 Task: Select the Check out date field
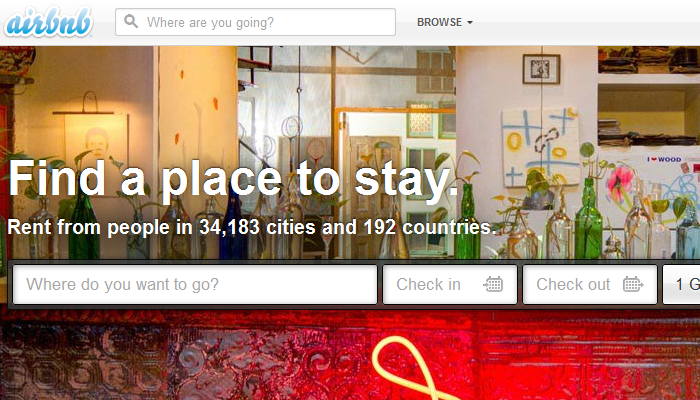point(590,284)
